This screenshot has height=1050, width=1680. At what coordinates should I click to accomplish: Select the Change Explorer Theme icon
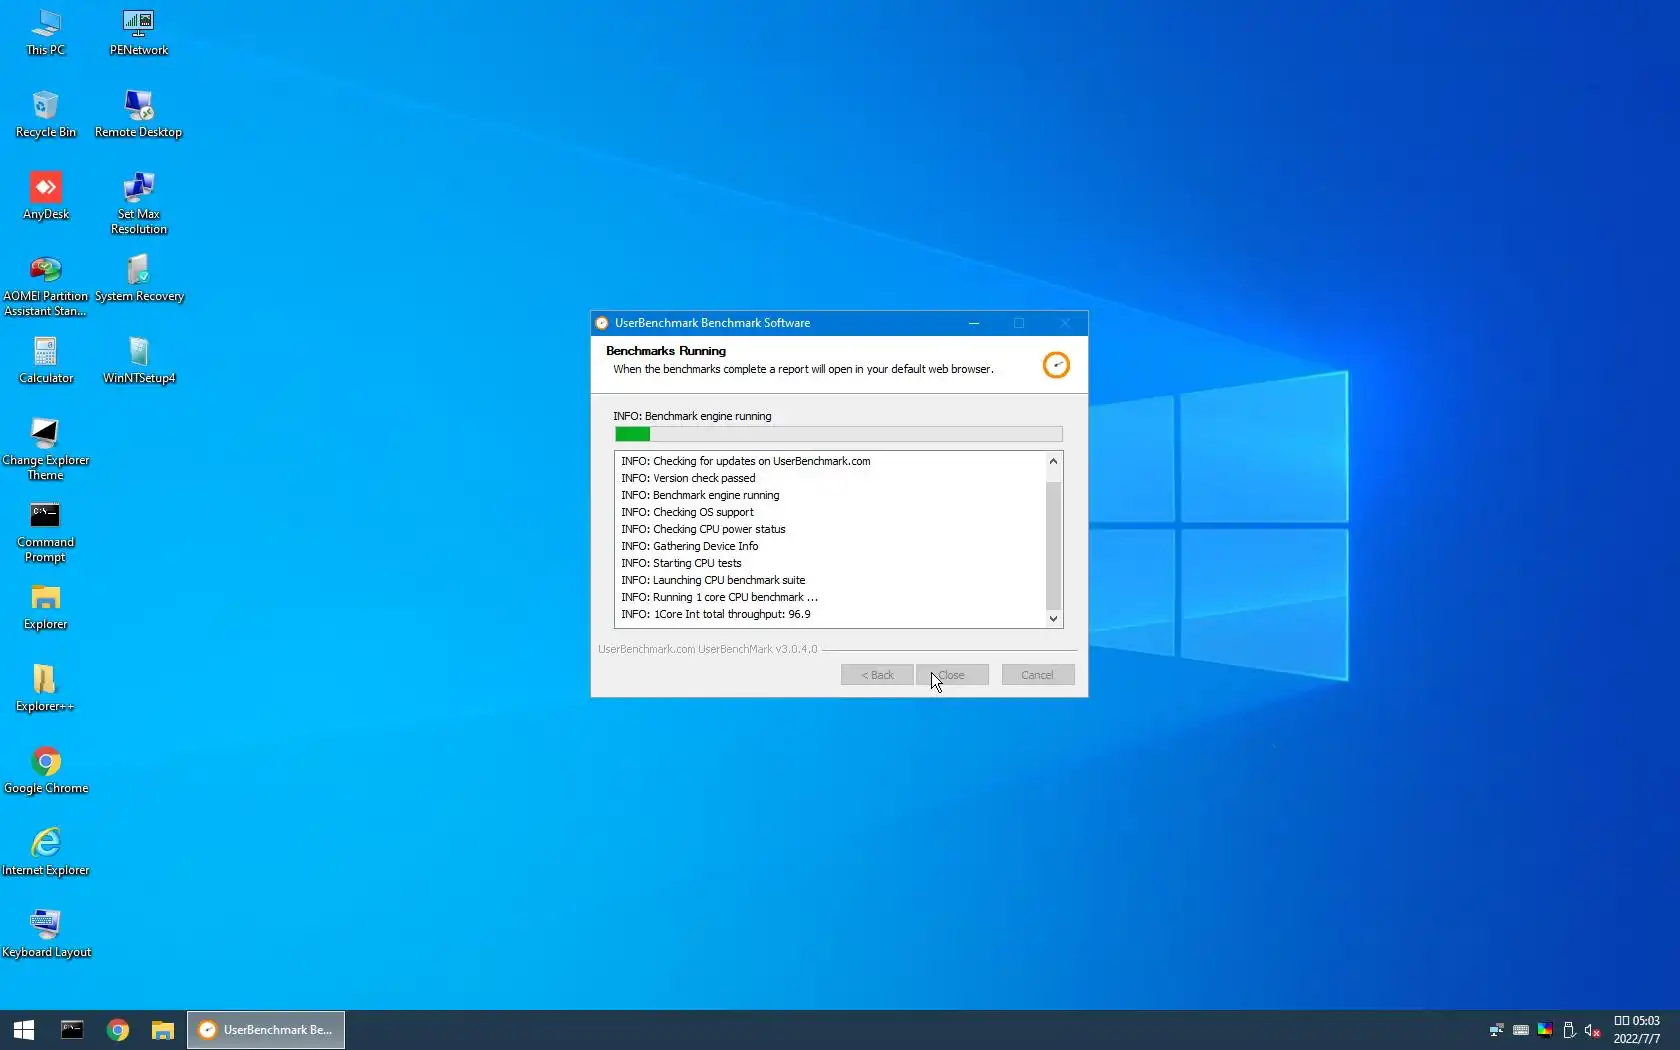click(45, 449)
